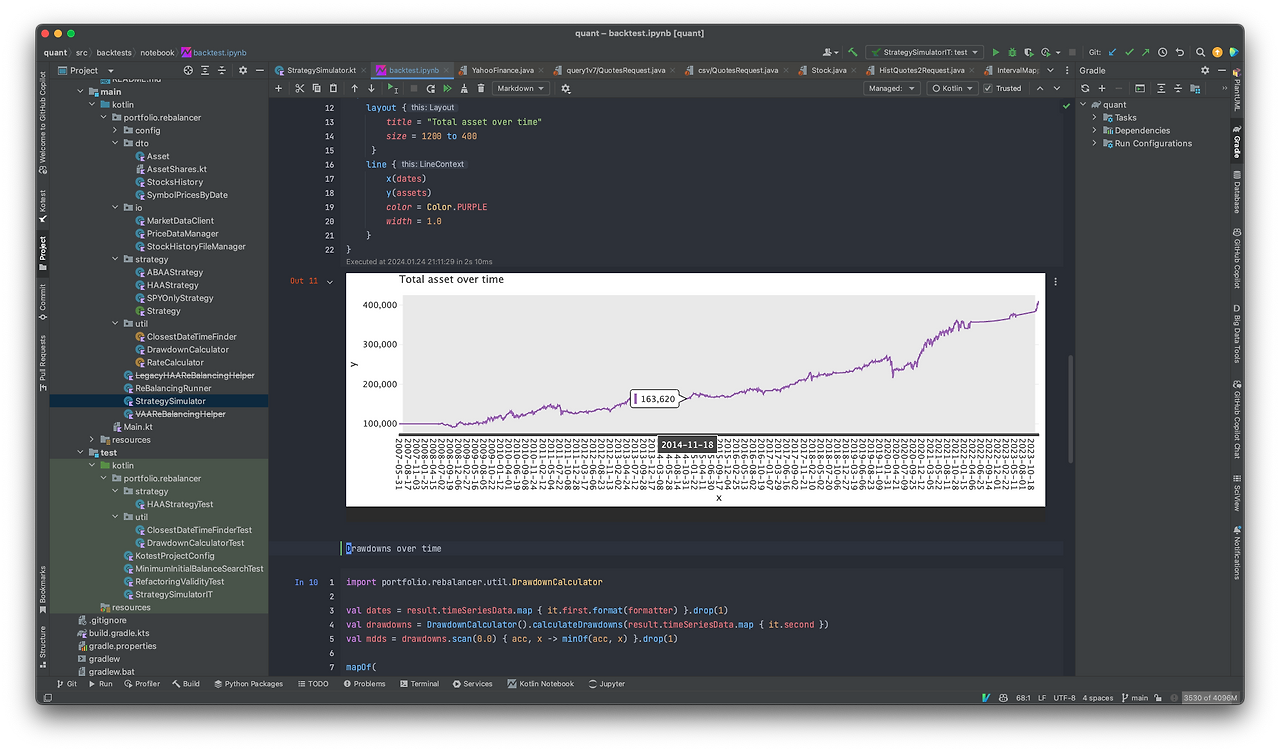Hide the Project tool window
The image size is (1280, 752).
coord(259,70)
